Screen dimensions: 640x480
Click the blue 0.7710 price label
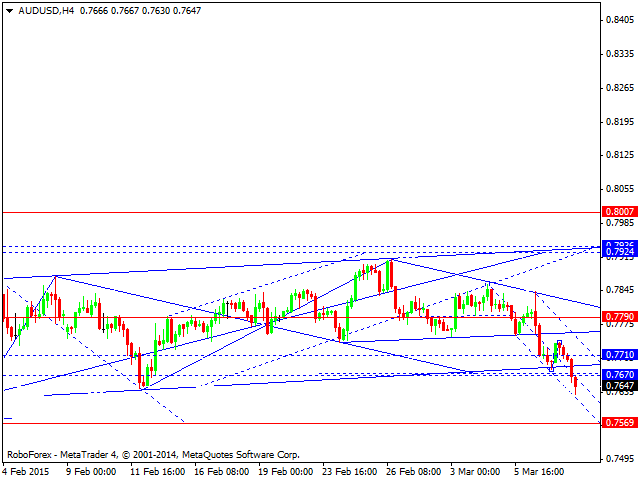pyautogui.click(x=620, y=355)
